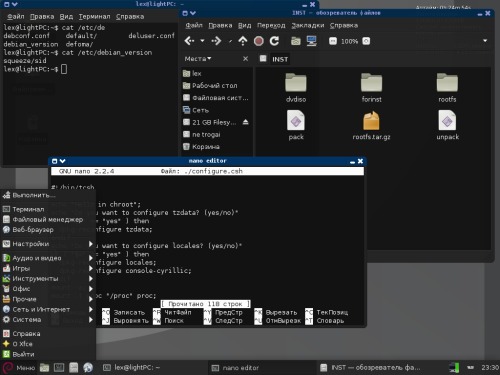Viewport: 500px width, 375px height.
Task: Launch Веб-браузер from Xfce menu
Action: click(48, 230)
